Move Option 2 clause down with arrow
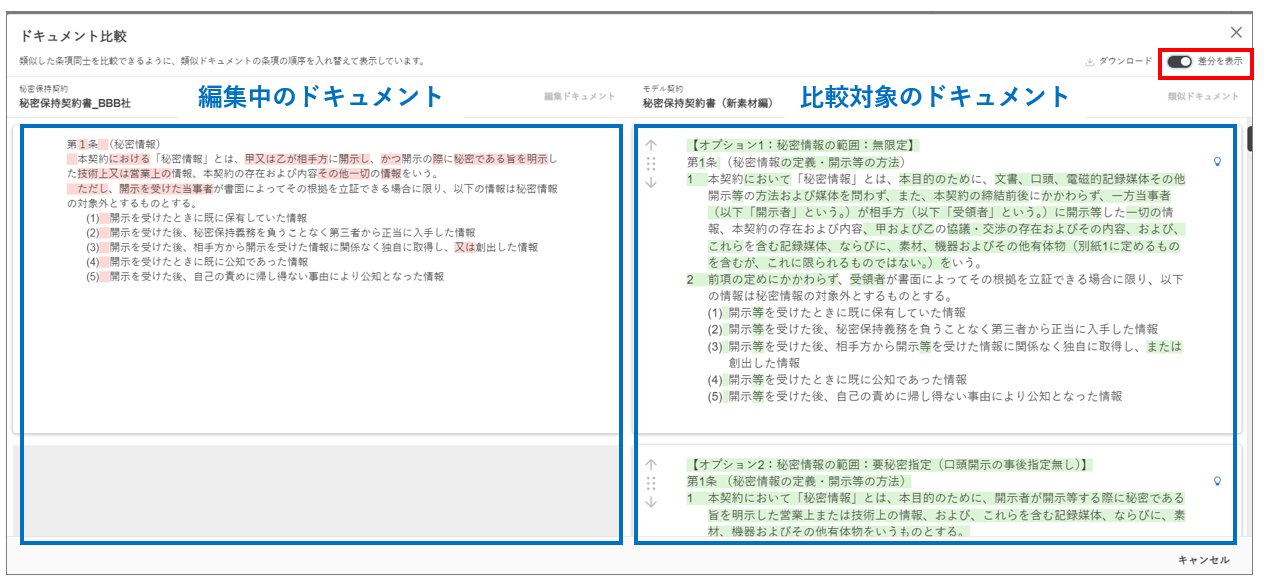This screenshot has width=1265, height=587. click(x=651, y=502)
